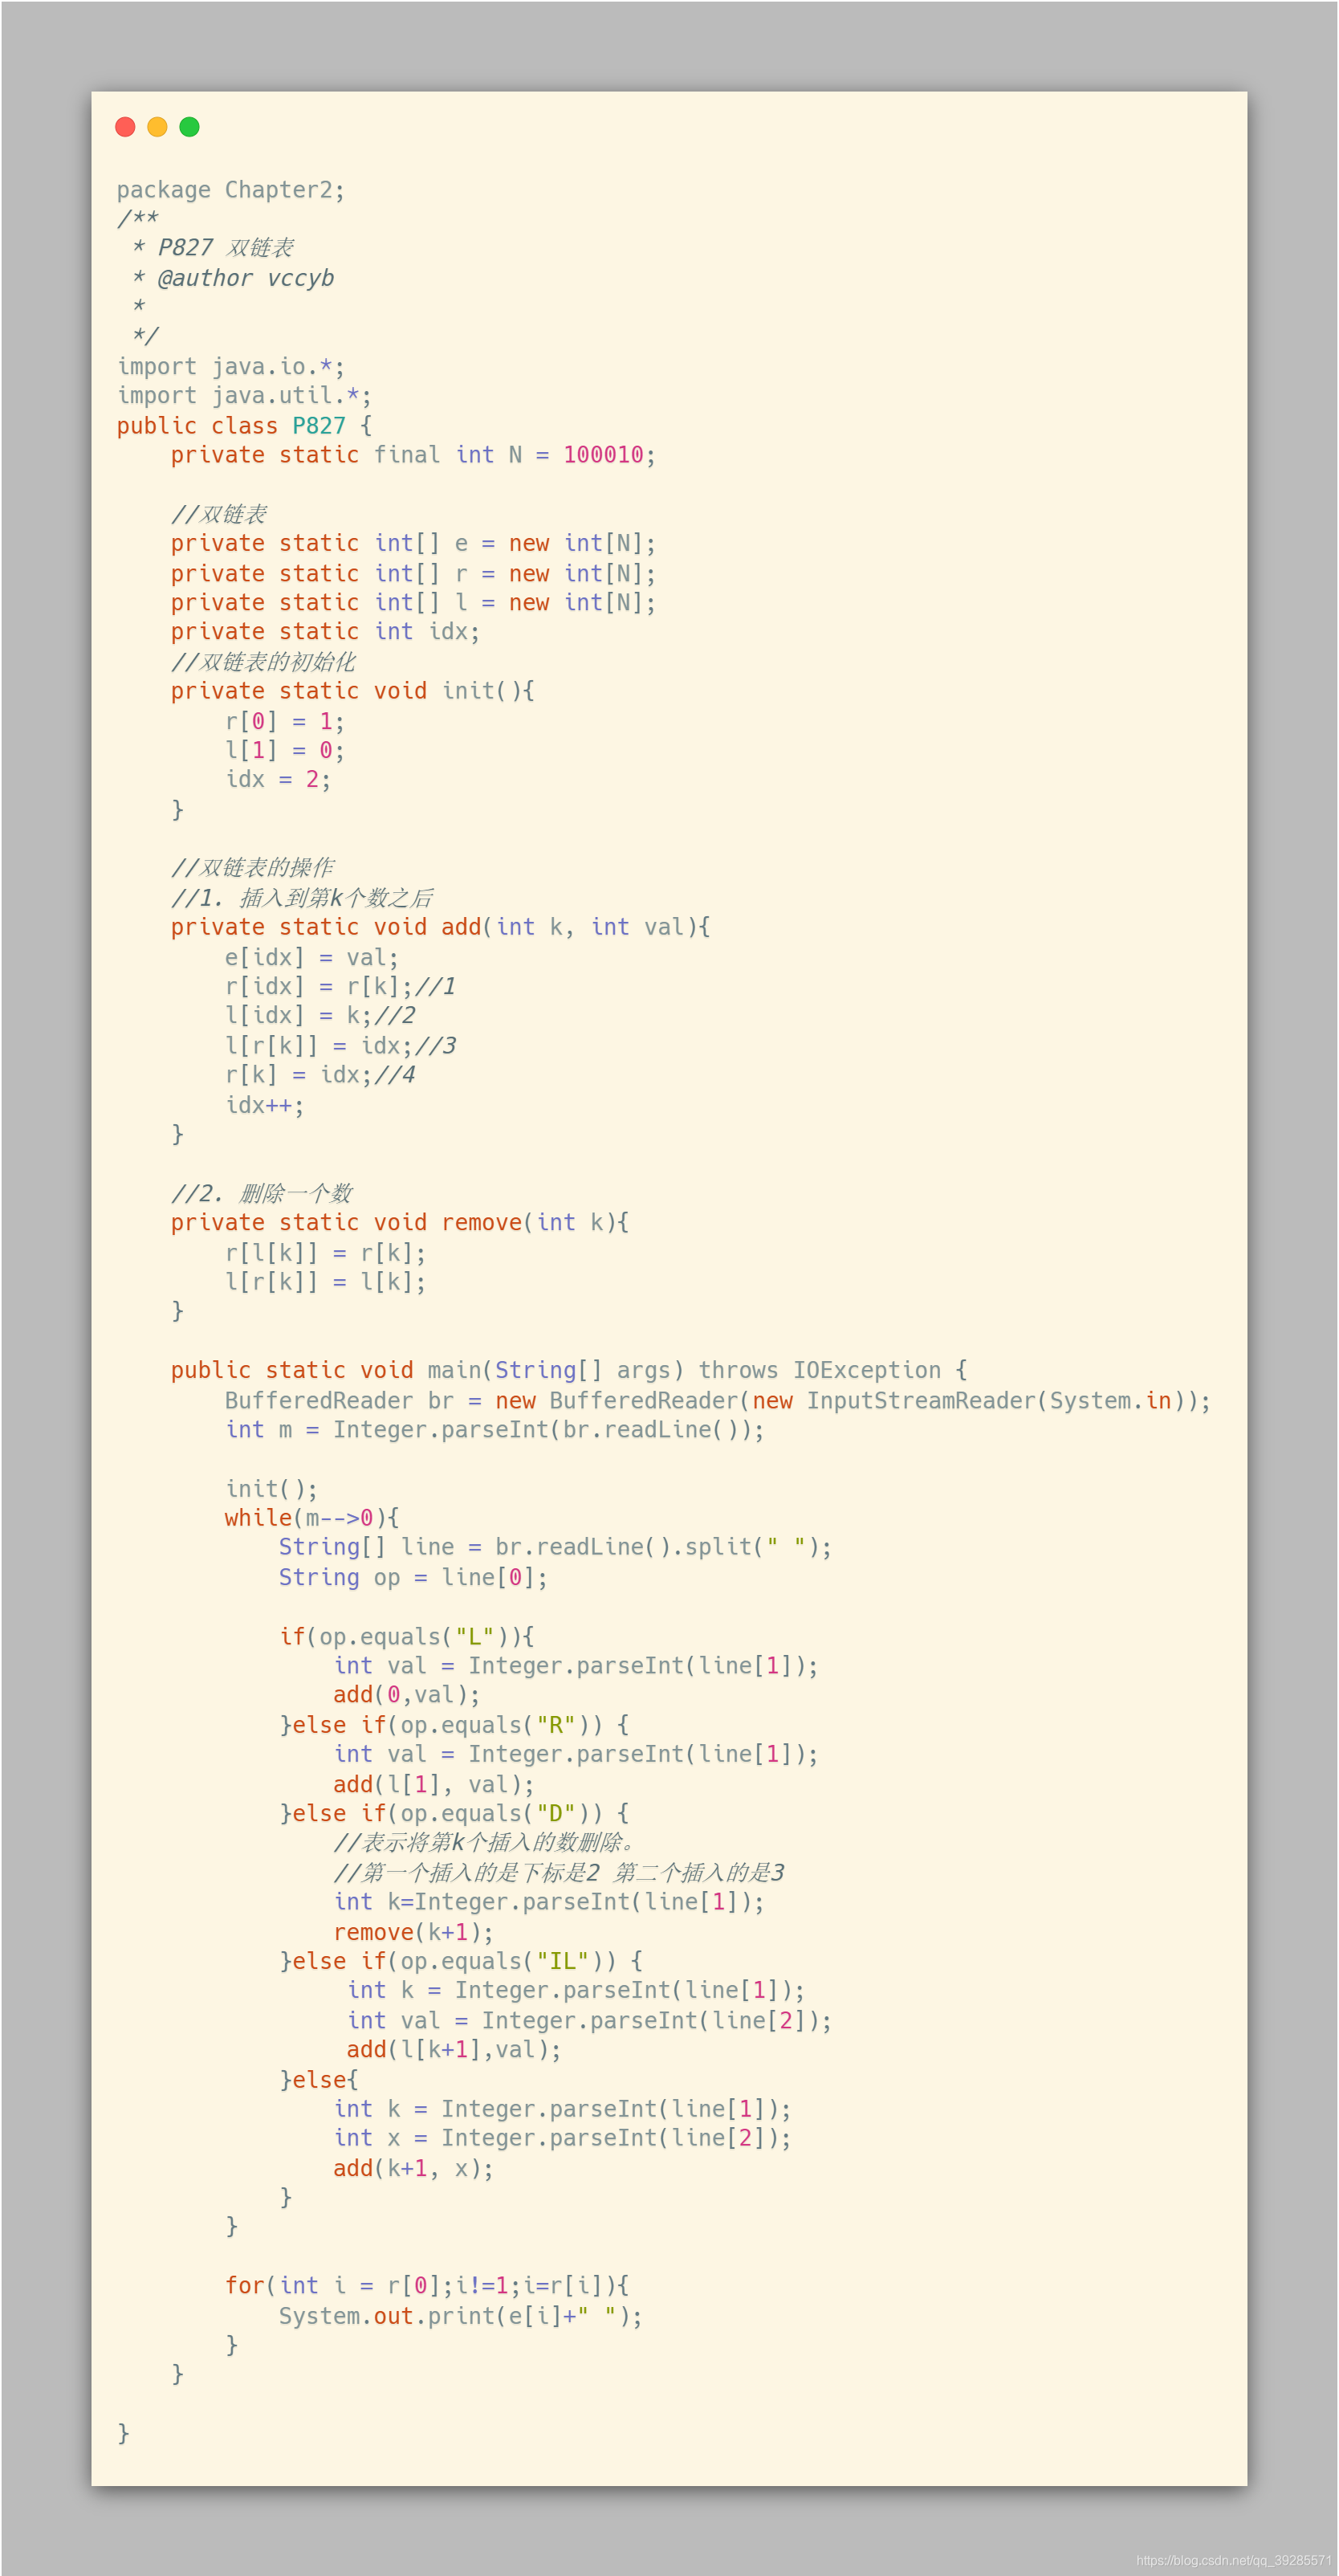Viewport: 1339px width, 2576px height.
Task: Click the 'public static void main' signature line
Action: pyautogui.click(x=569, y=1370)
